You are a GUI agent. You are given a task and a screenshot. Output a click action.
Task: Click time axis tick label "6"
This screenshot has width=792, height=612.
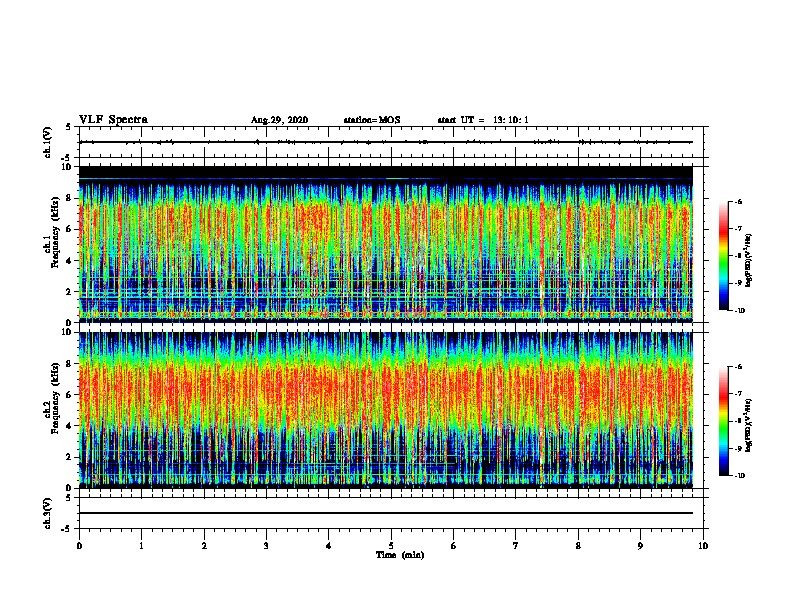(x=453, y=546)
